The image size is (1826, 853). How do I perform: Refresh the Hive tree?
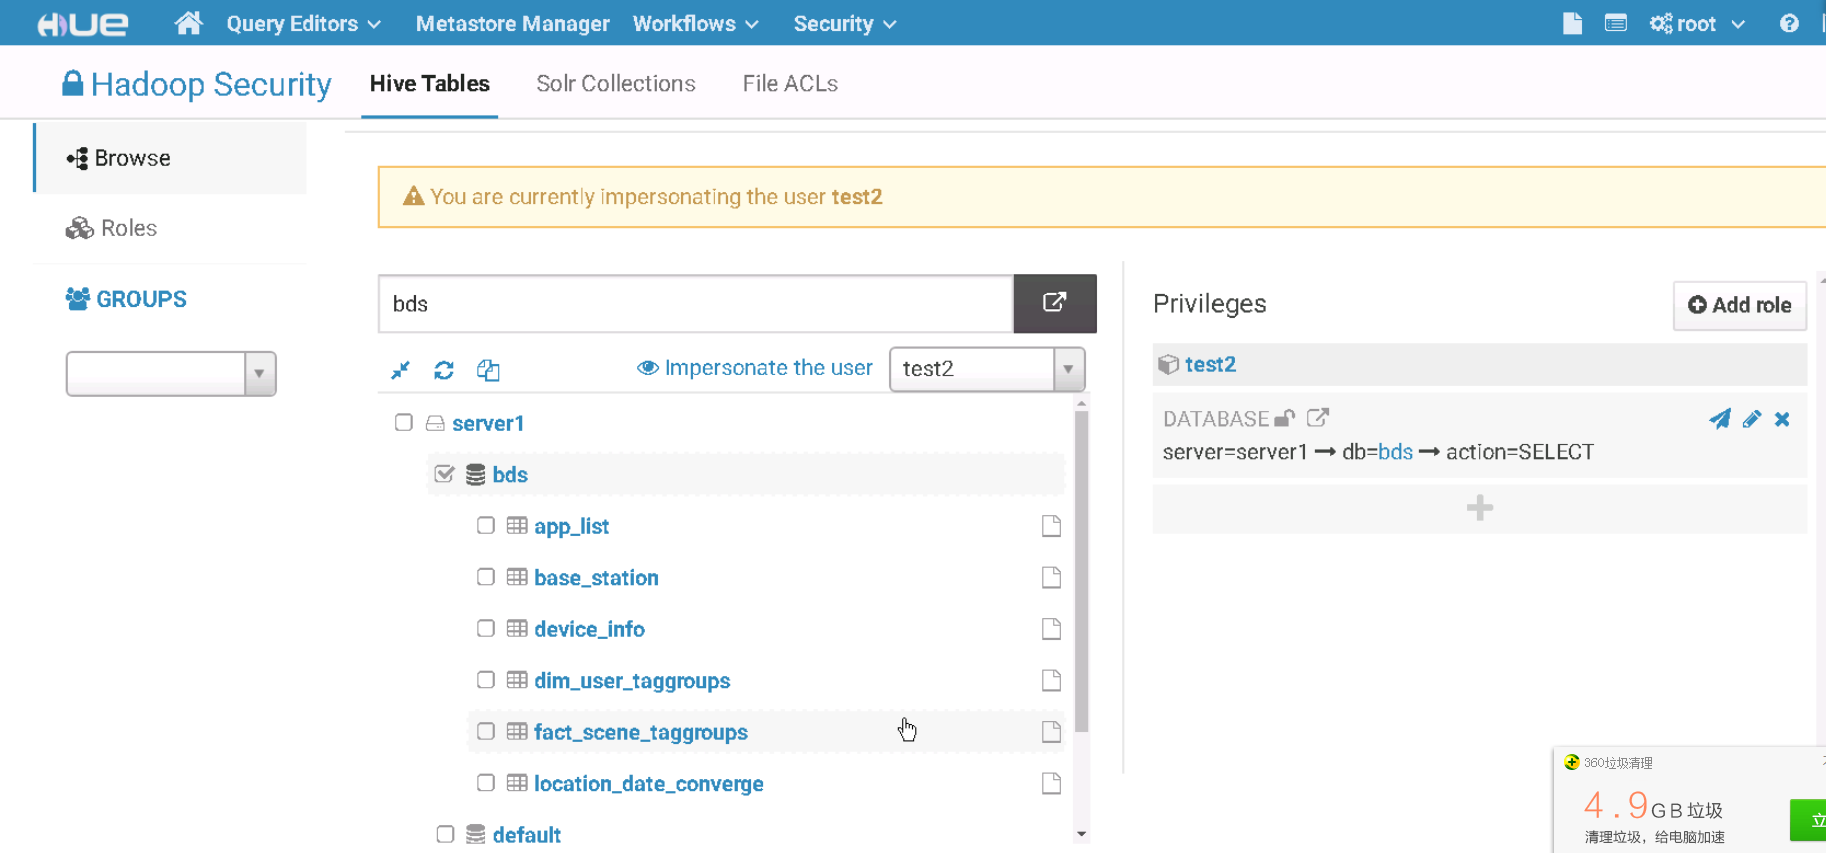[x=444, y=370]
